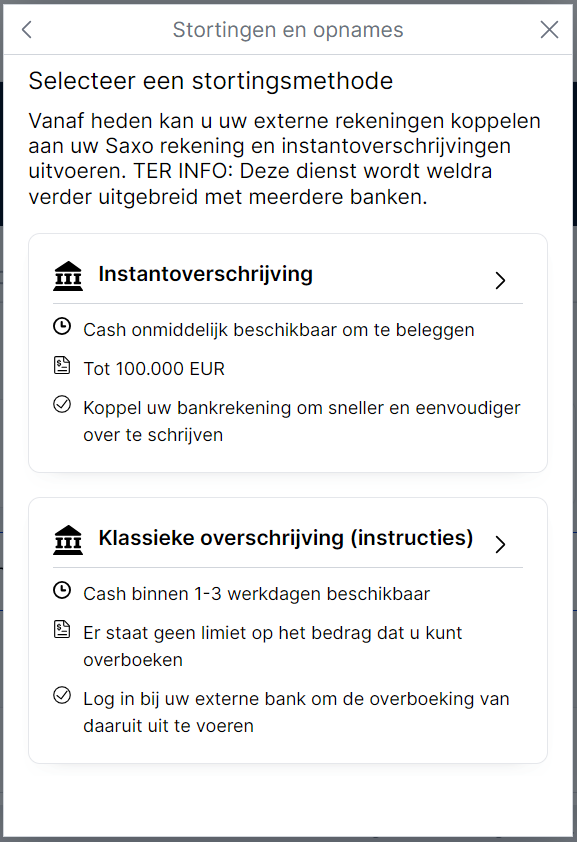Image resolution: width=577 pixels, height=842 pixels.
Task: Click document icon next to Tot 100.000 EUR
Action: [x=62, y=366]
